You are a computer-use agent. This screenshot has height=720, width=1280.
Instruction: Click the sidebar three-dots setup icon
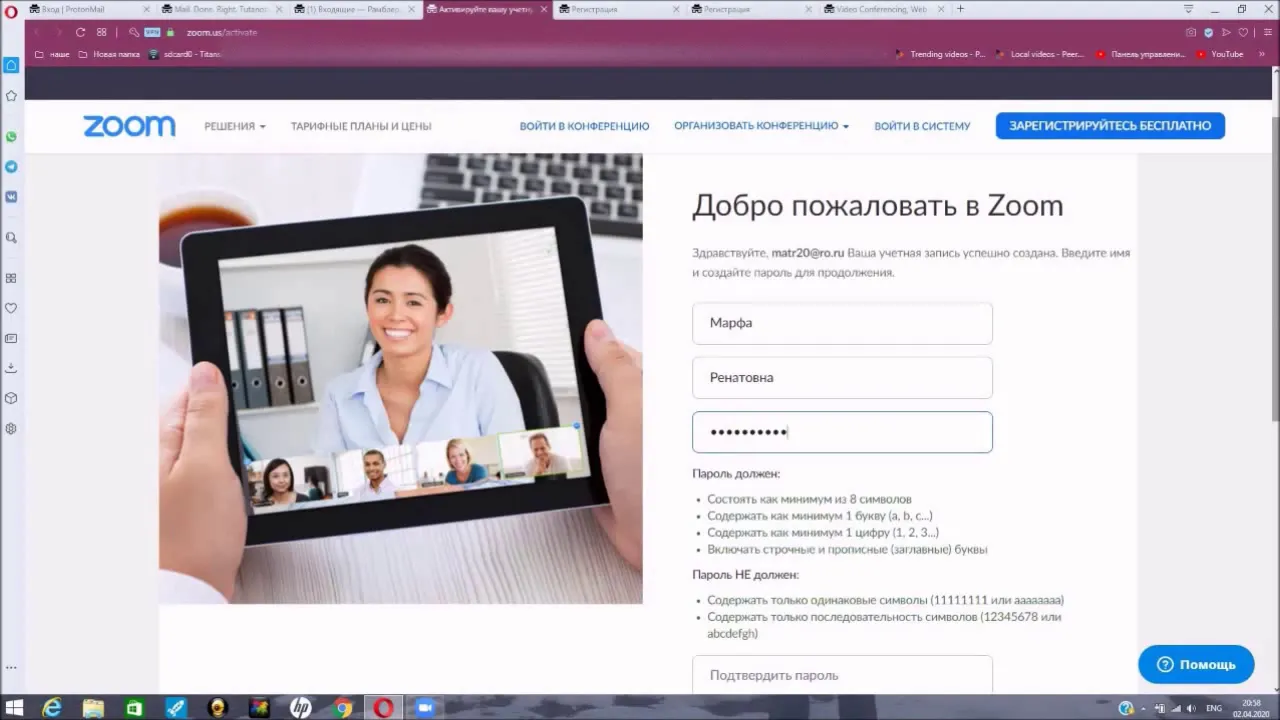(11, 666)
